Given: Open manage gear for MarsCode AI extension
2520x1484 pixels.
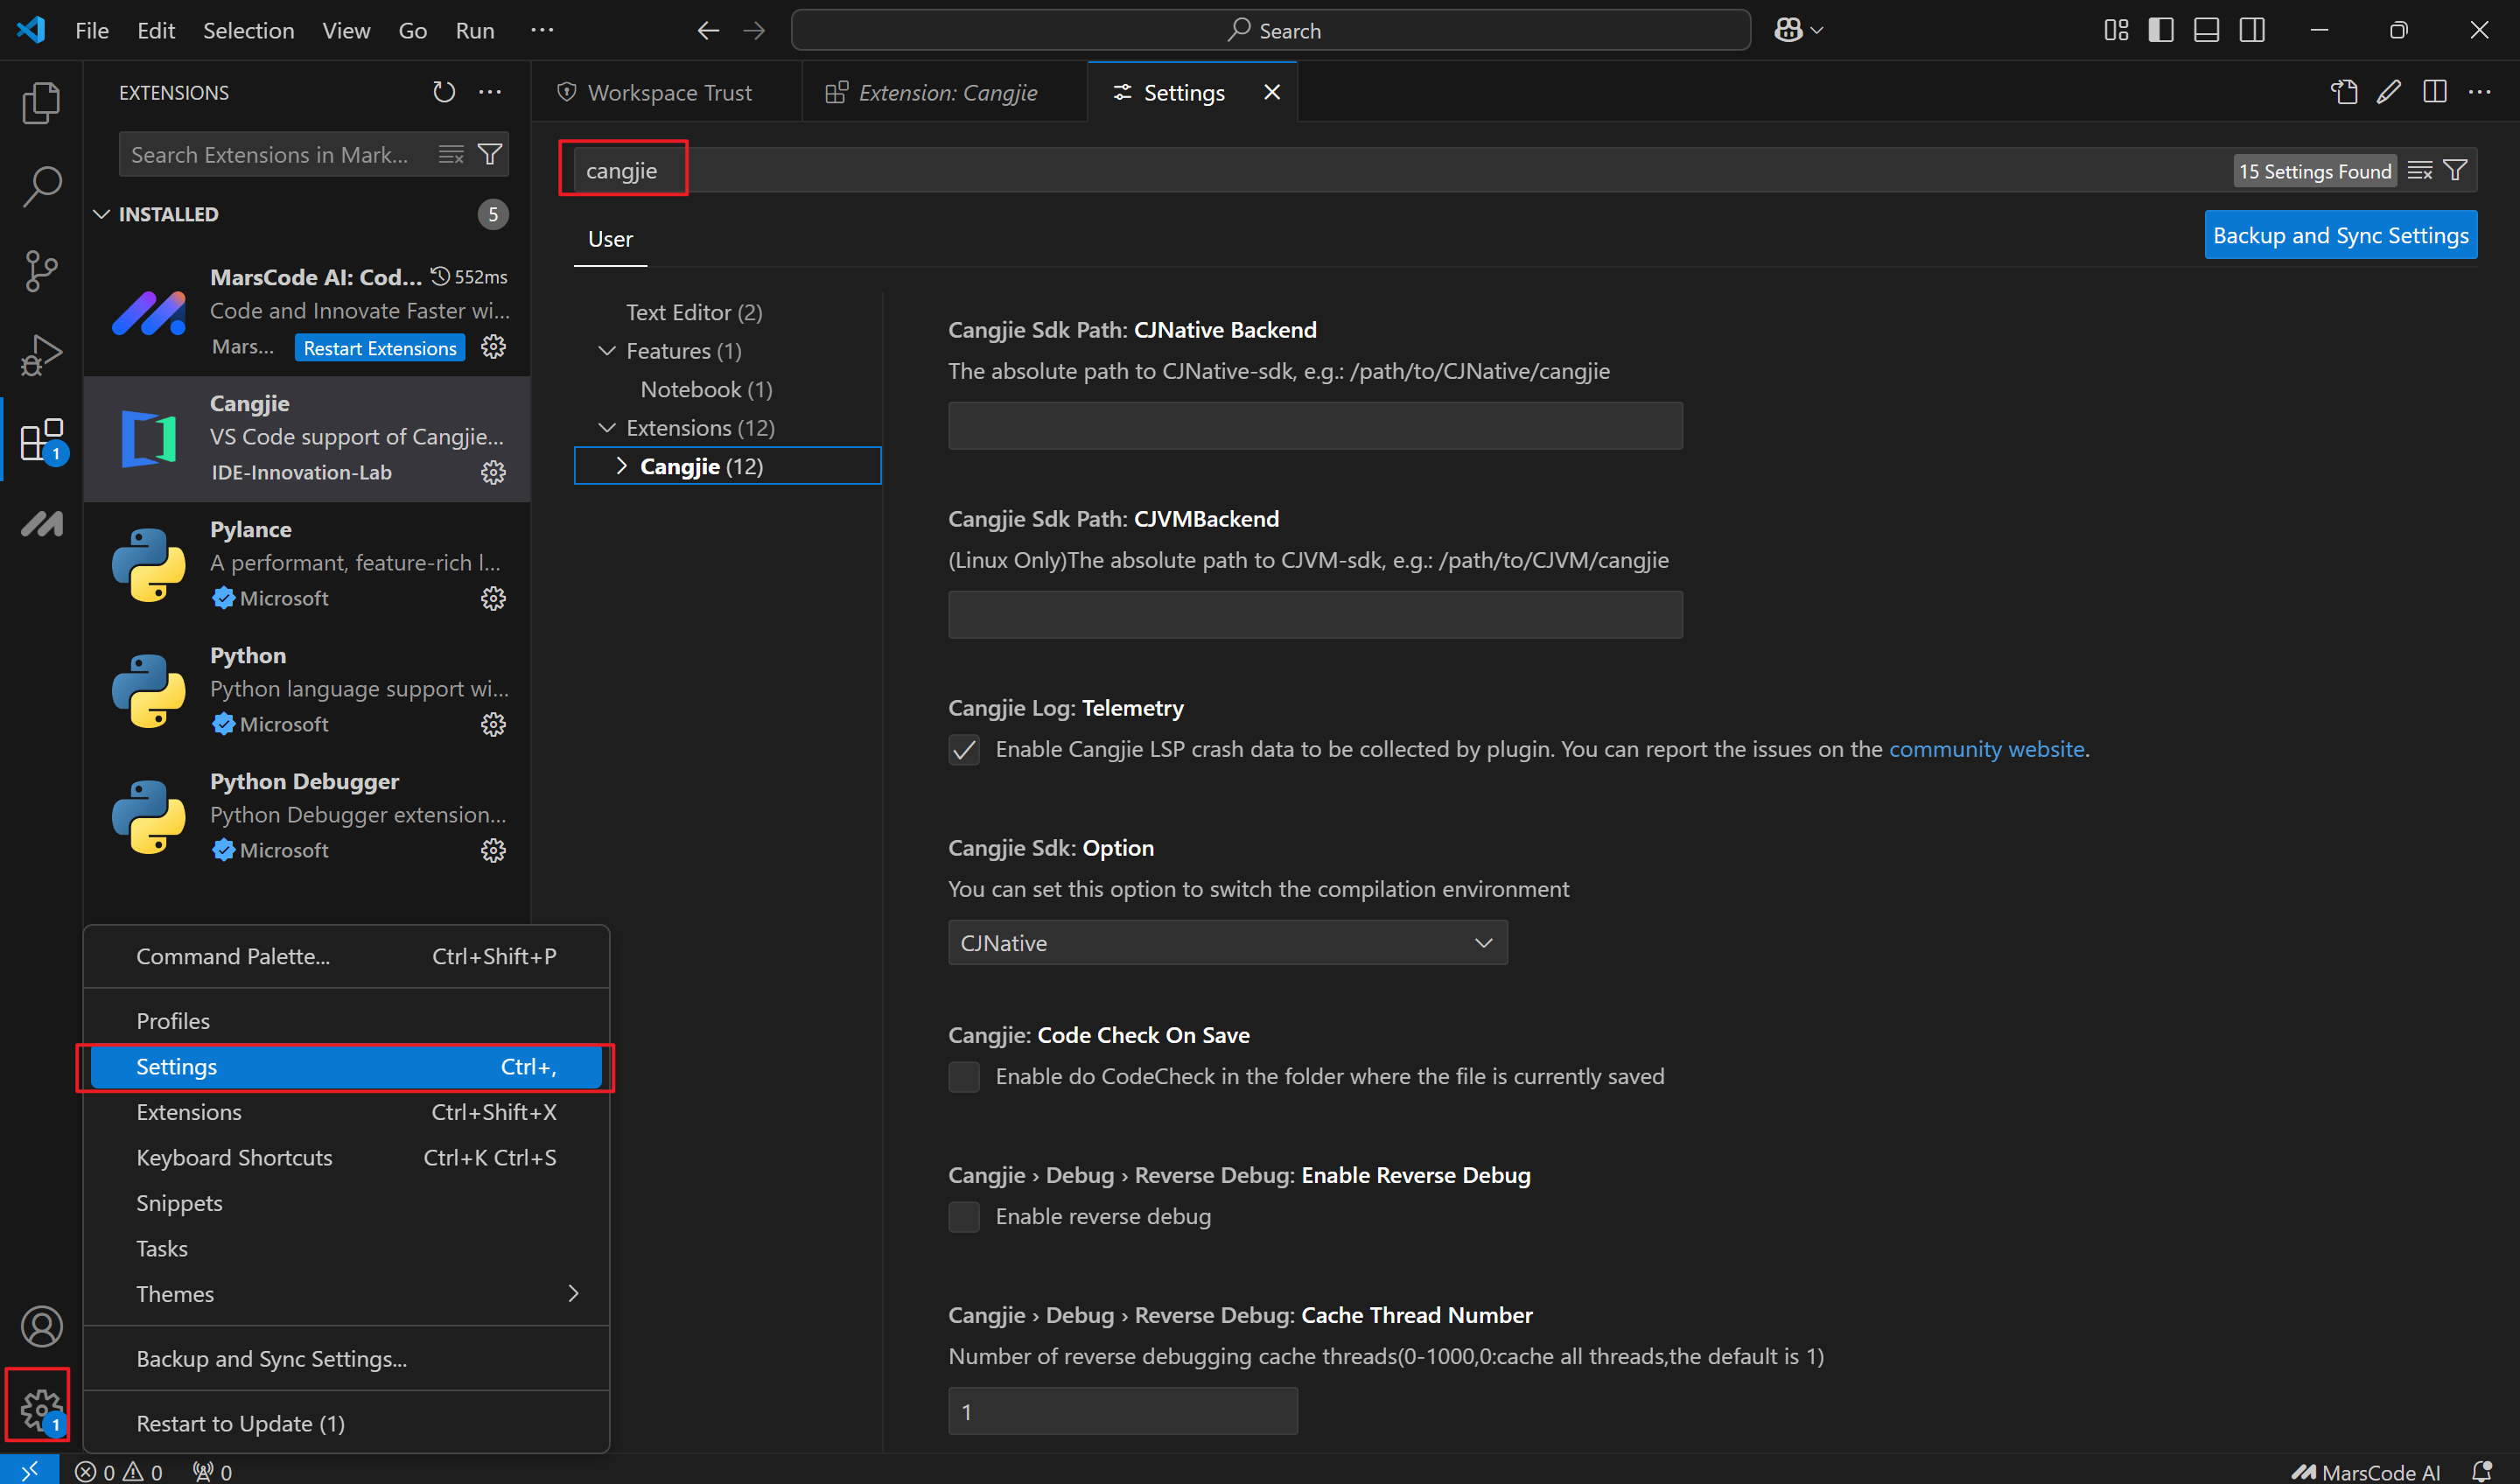Looking at the screenshot, I should pyautogui.click(x=493, y=347).
